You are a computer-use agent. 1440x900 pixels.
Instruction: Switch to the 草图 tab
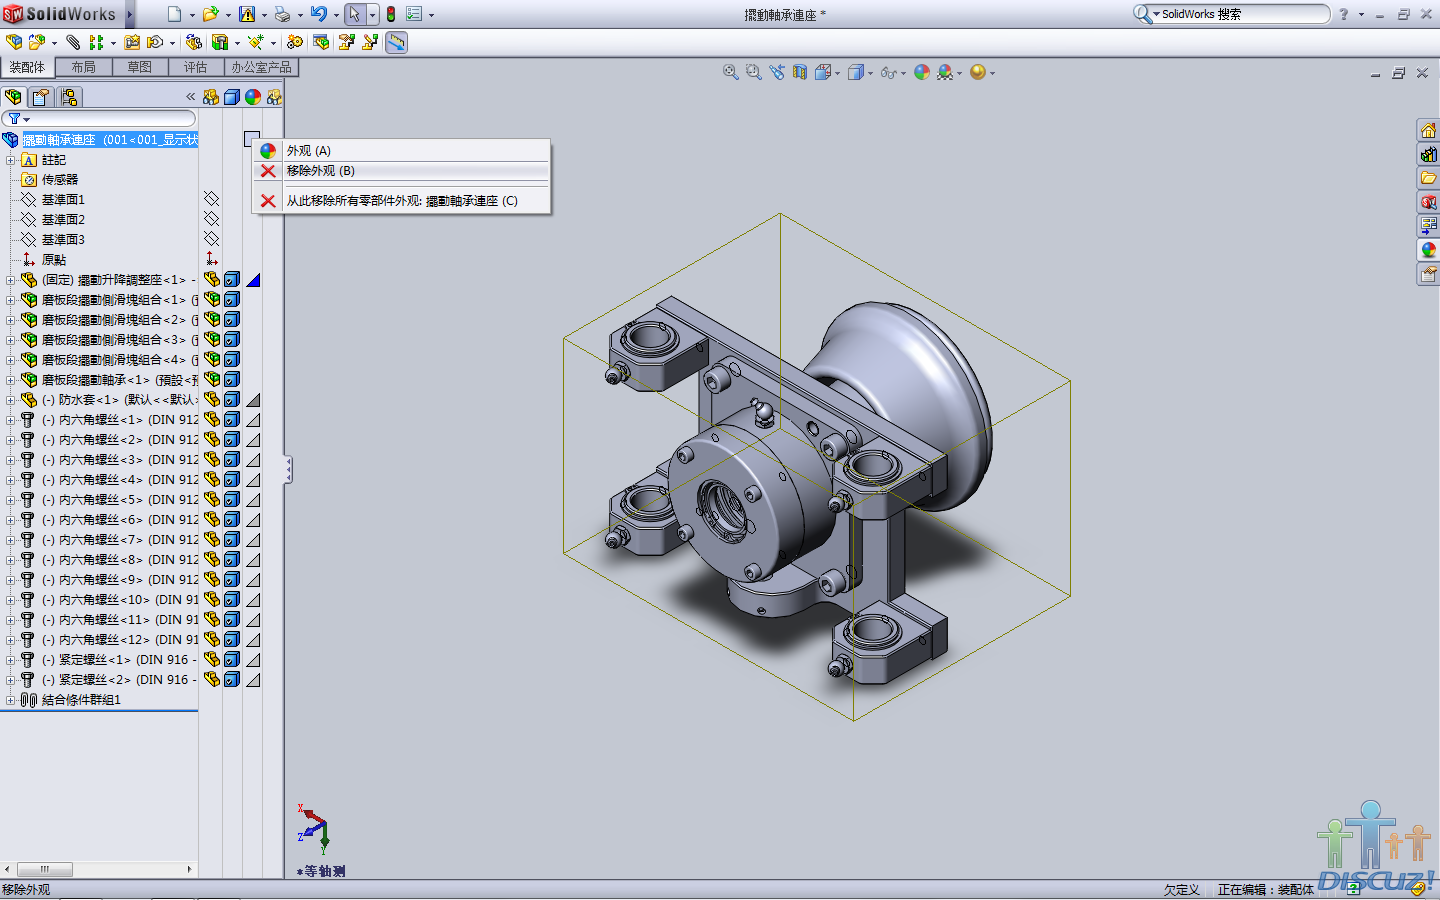point(139,67)
